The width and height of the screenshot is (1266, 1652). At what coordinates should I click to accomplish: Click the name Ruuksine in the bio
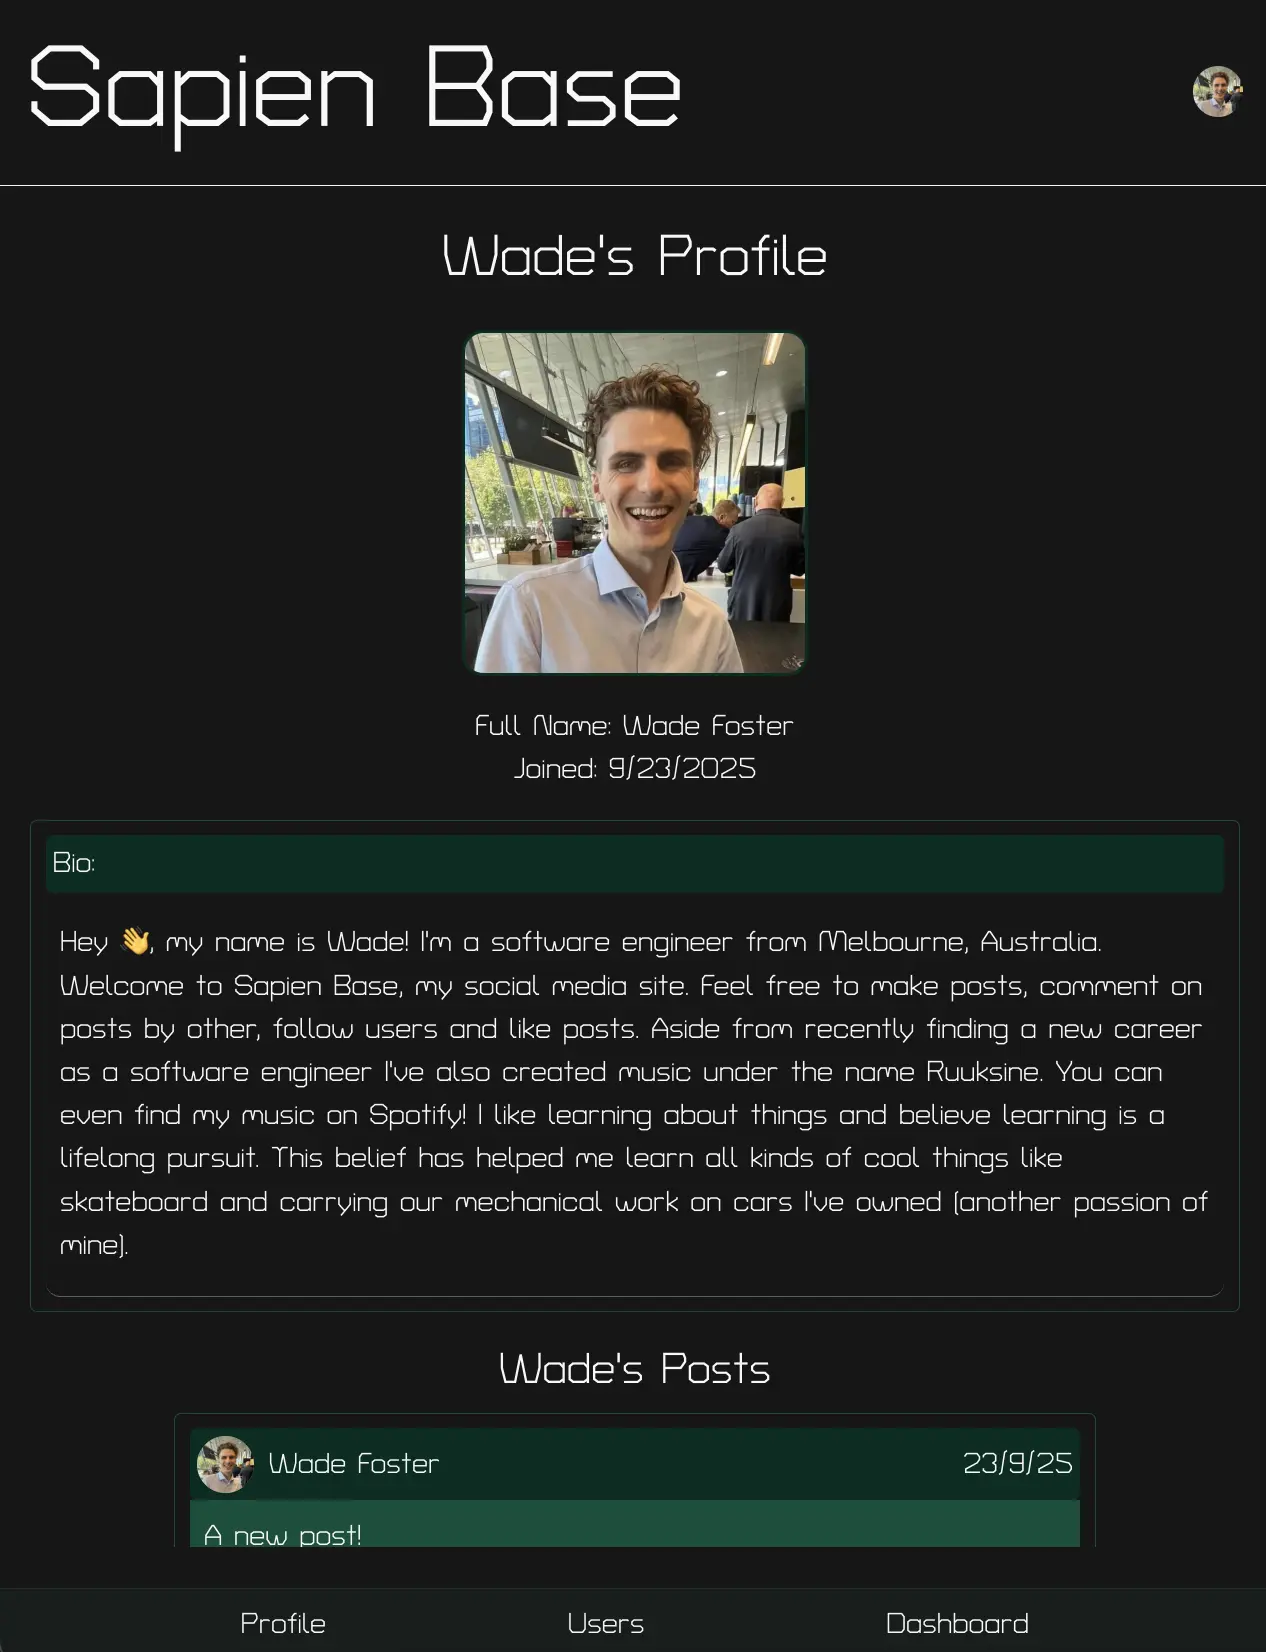[x=983, y=1072]
